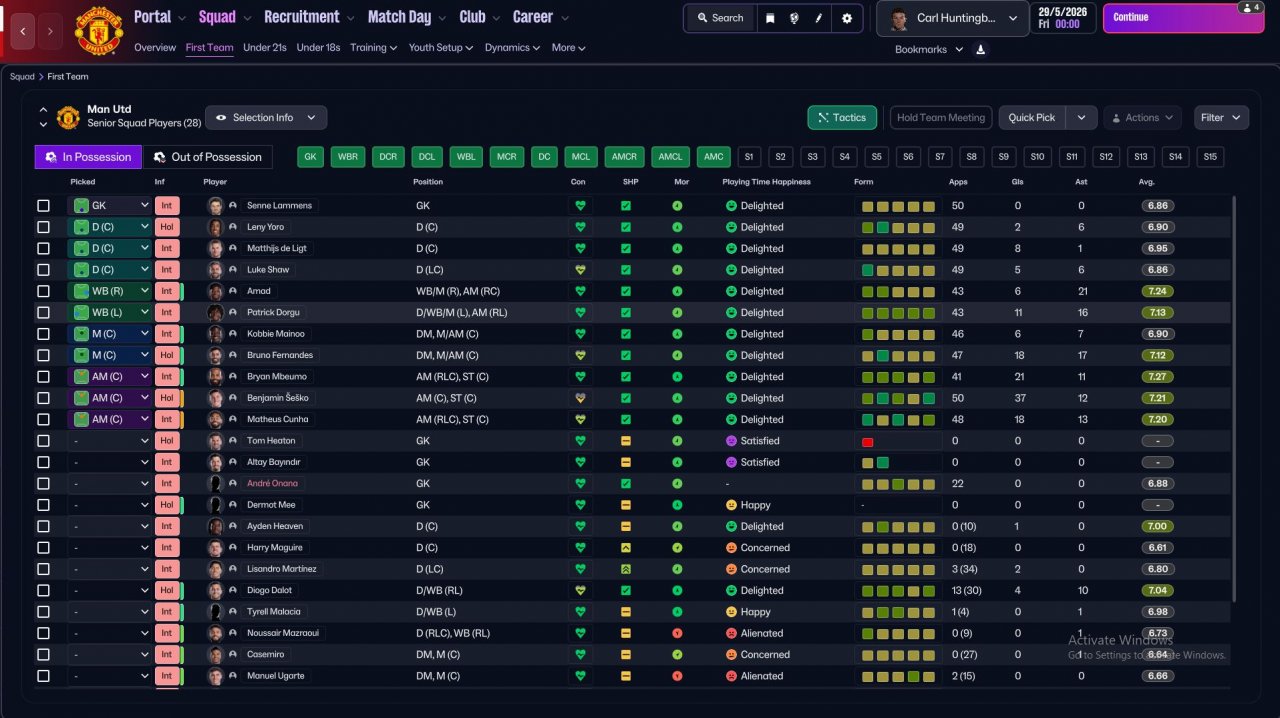Click Tom Heaton match sharpness icon

(x=626, y=441)
